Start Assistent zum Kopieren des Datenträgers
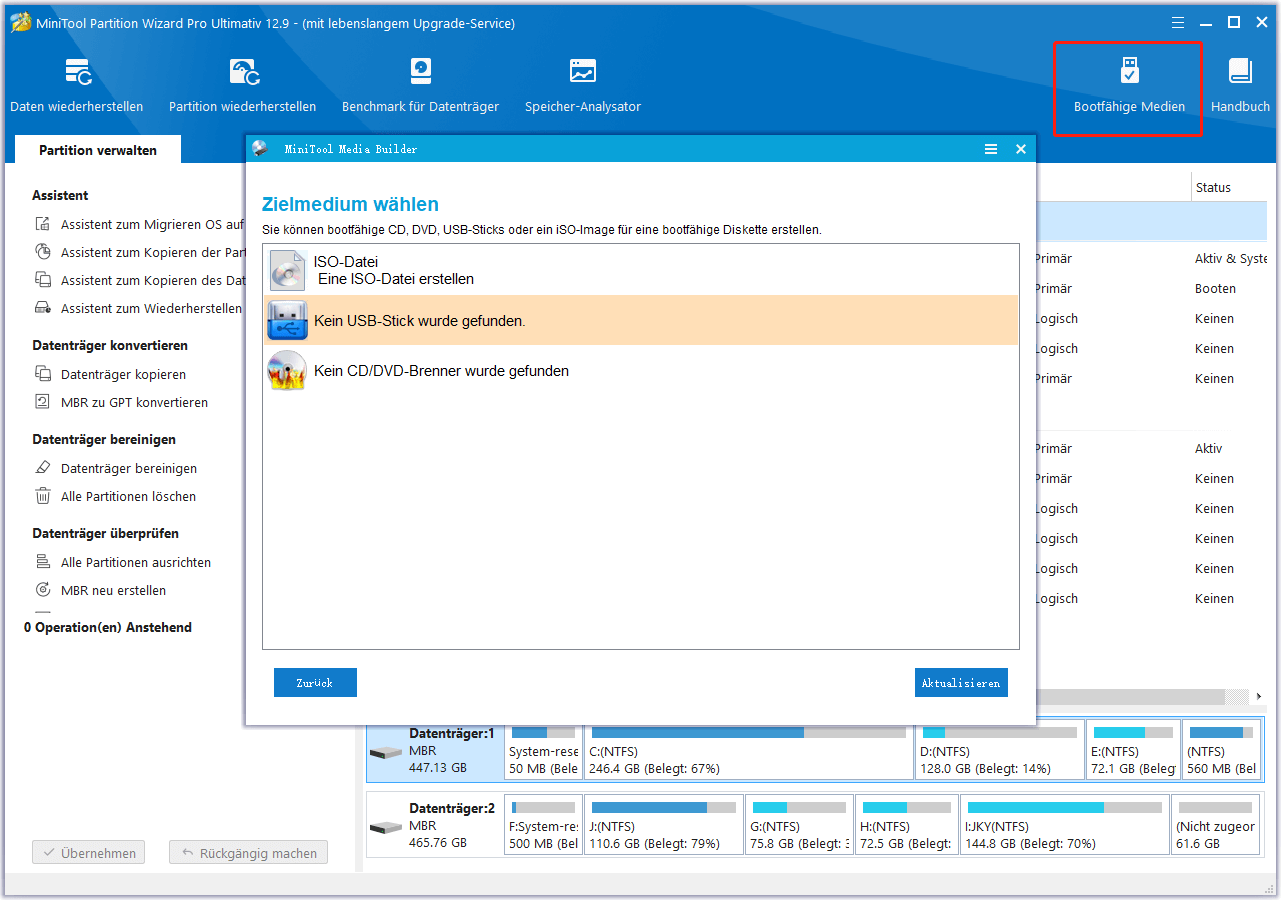 (139, 281)
